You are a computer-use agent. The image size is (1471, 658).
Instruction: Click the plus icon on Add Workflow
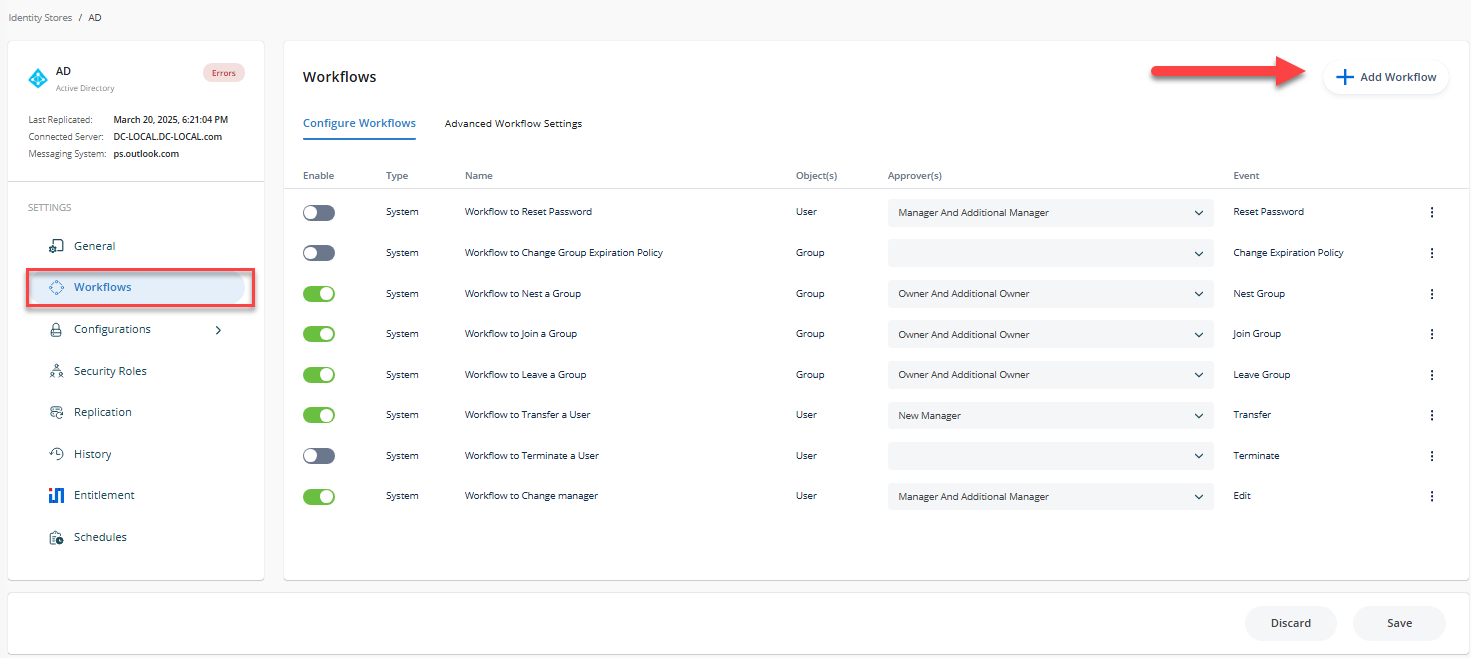click(1345, 77)
